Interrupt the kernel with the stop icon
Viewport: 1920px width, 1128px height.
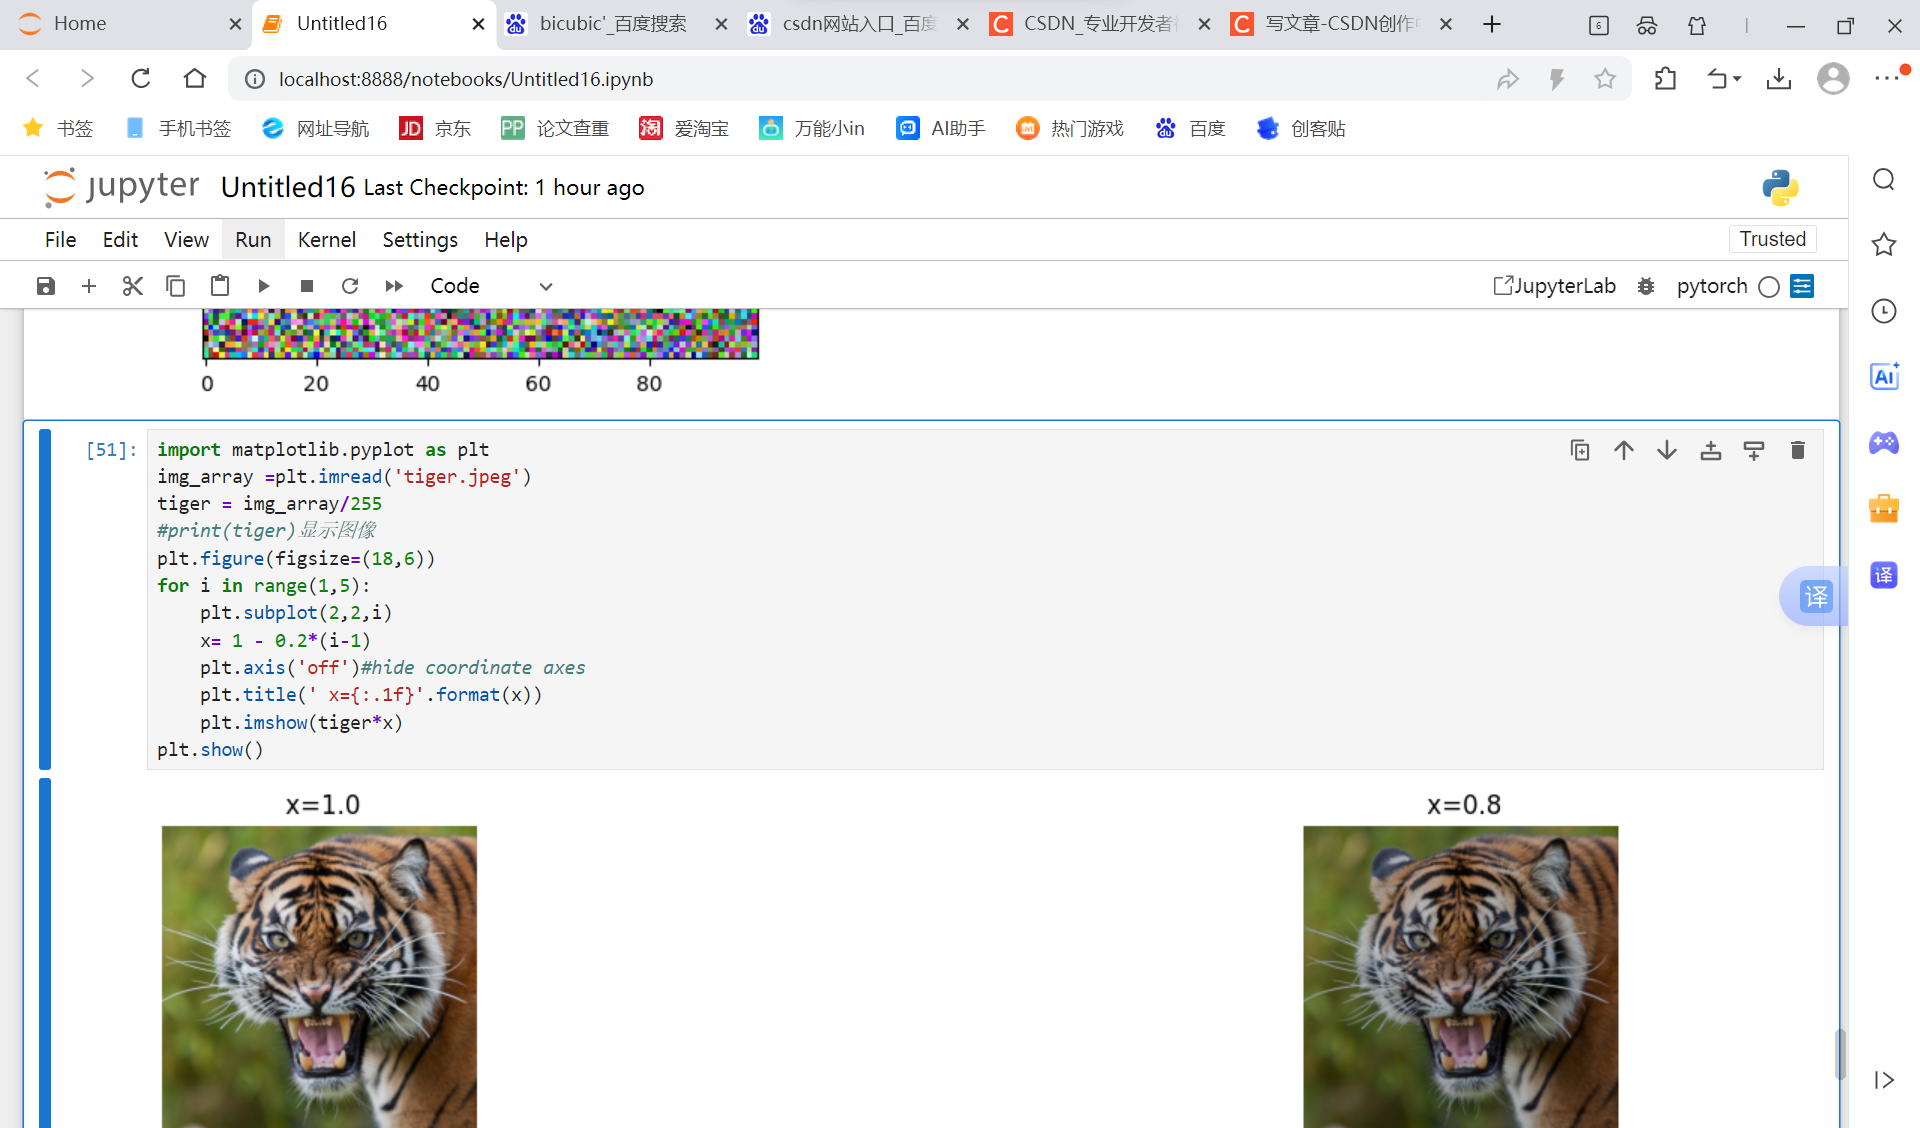pyautogui.click(x=307, y=286)
